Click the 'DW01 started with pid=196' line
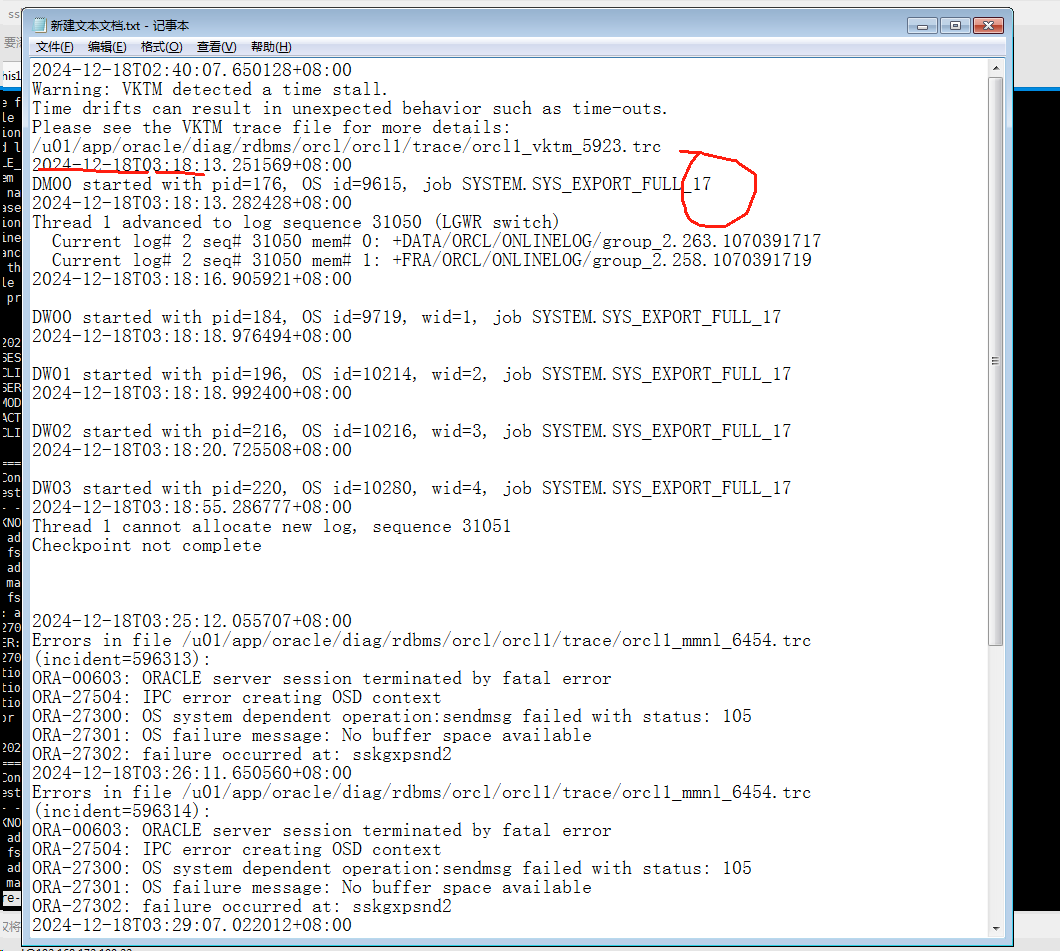Viewport: 1060px width, 951px height. pyautogui.click(x=412, y=374)
